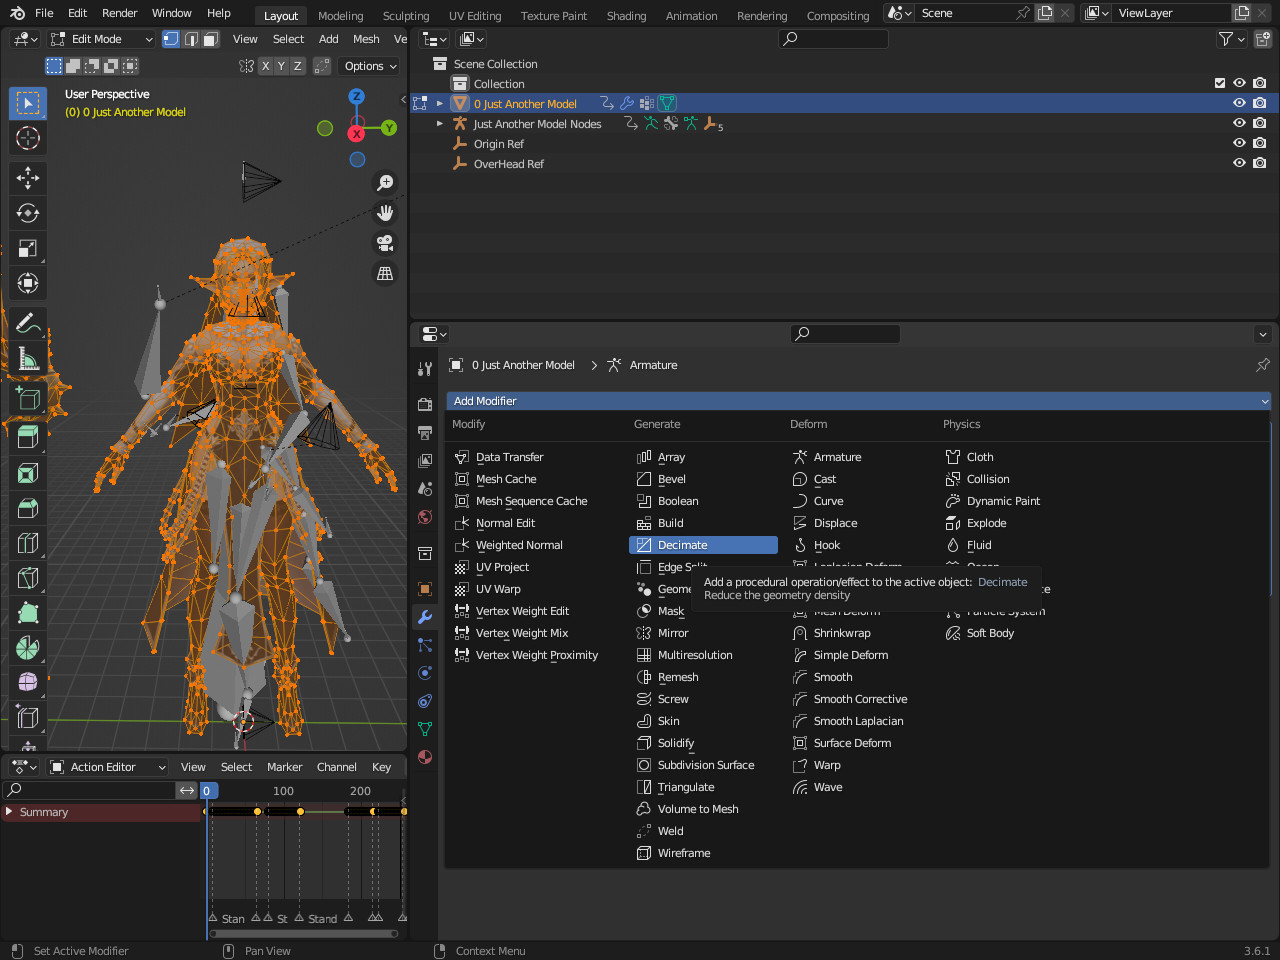Click the outliner search field
Screen dimensions: 1280x960
833,39
